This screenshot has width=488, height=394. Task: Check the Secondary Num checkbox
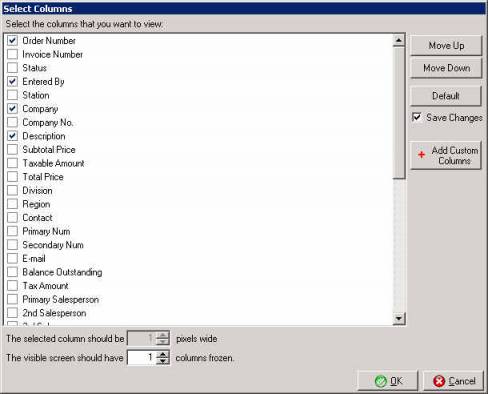12,245
